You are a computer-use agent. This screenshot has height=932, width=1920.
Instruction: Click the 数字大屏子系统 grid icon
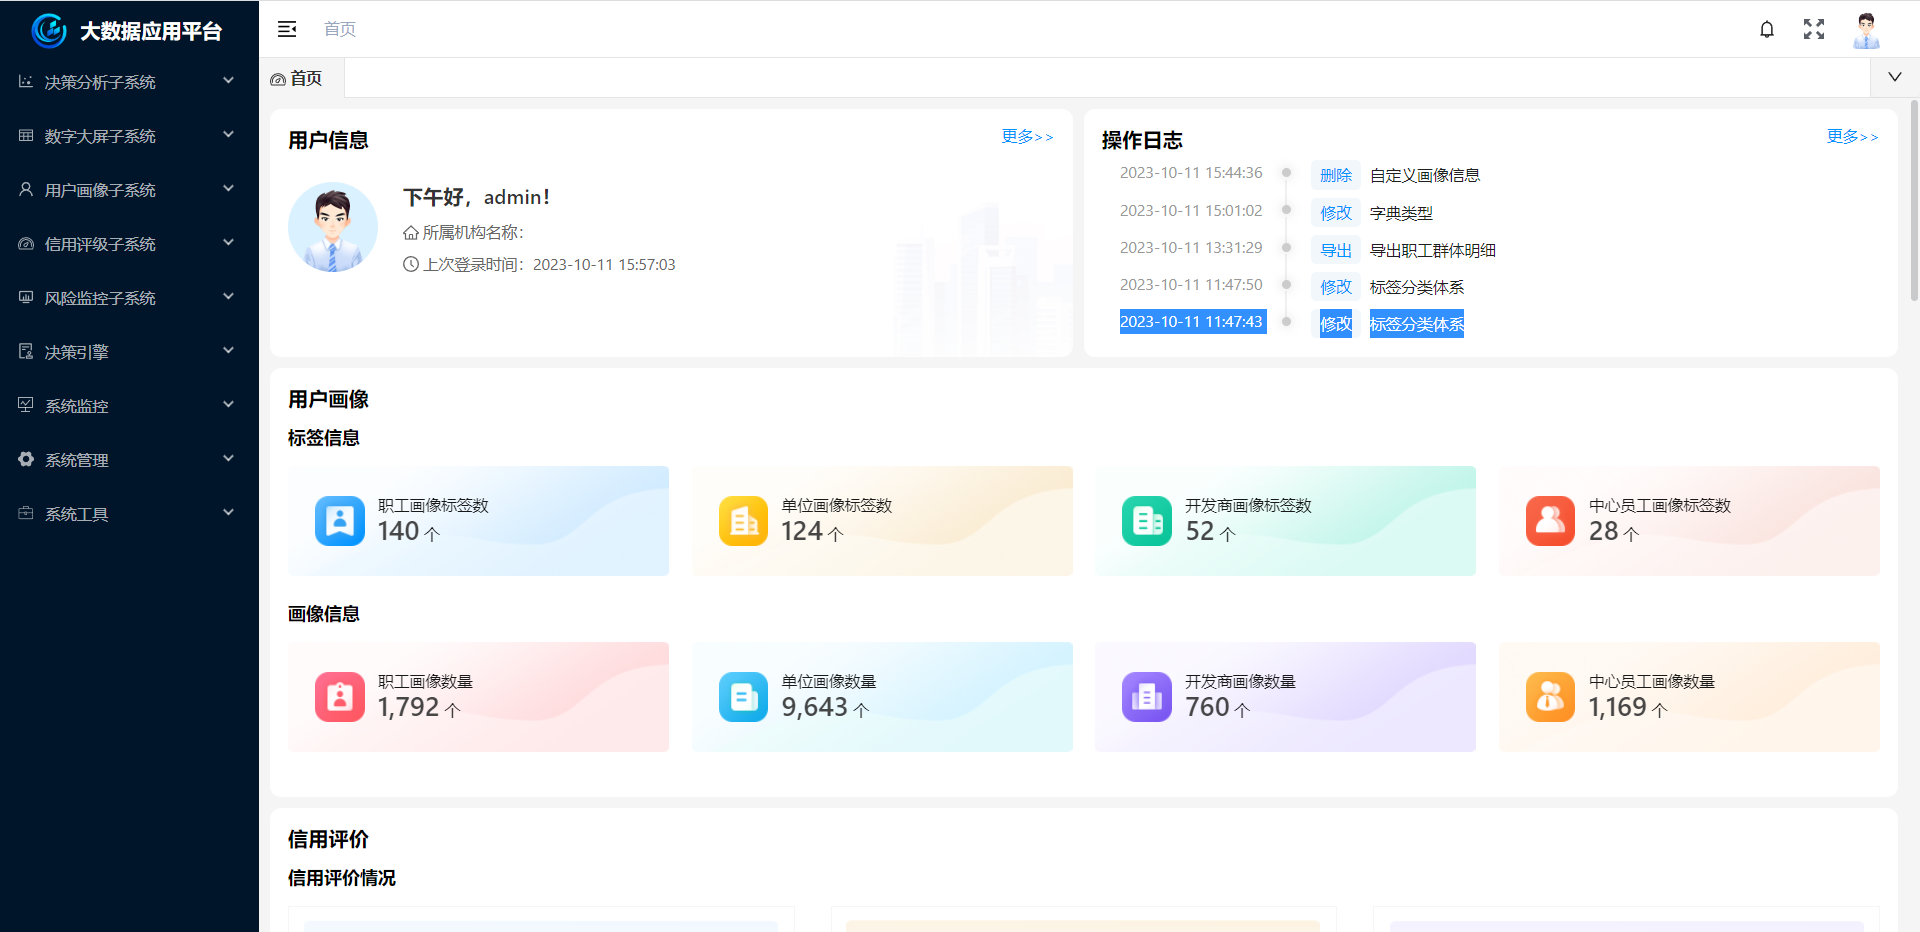tap(26, 135)
